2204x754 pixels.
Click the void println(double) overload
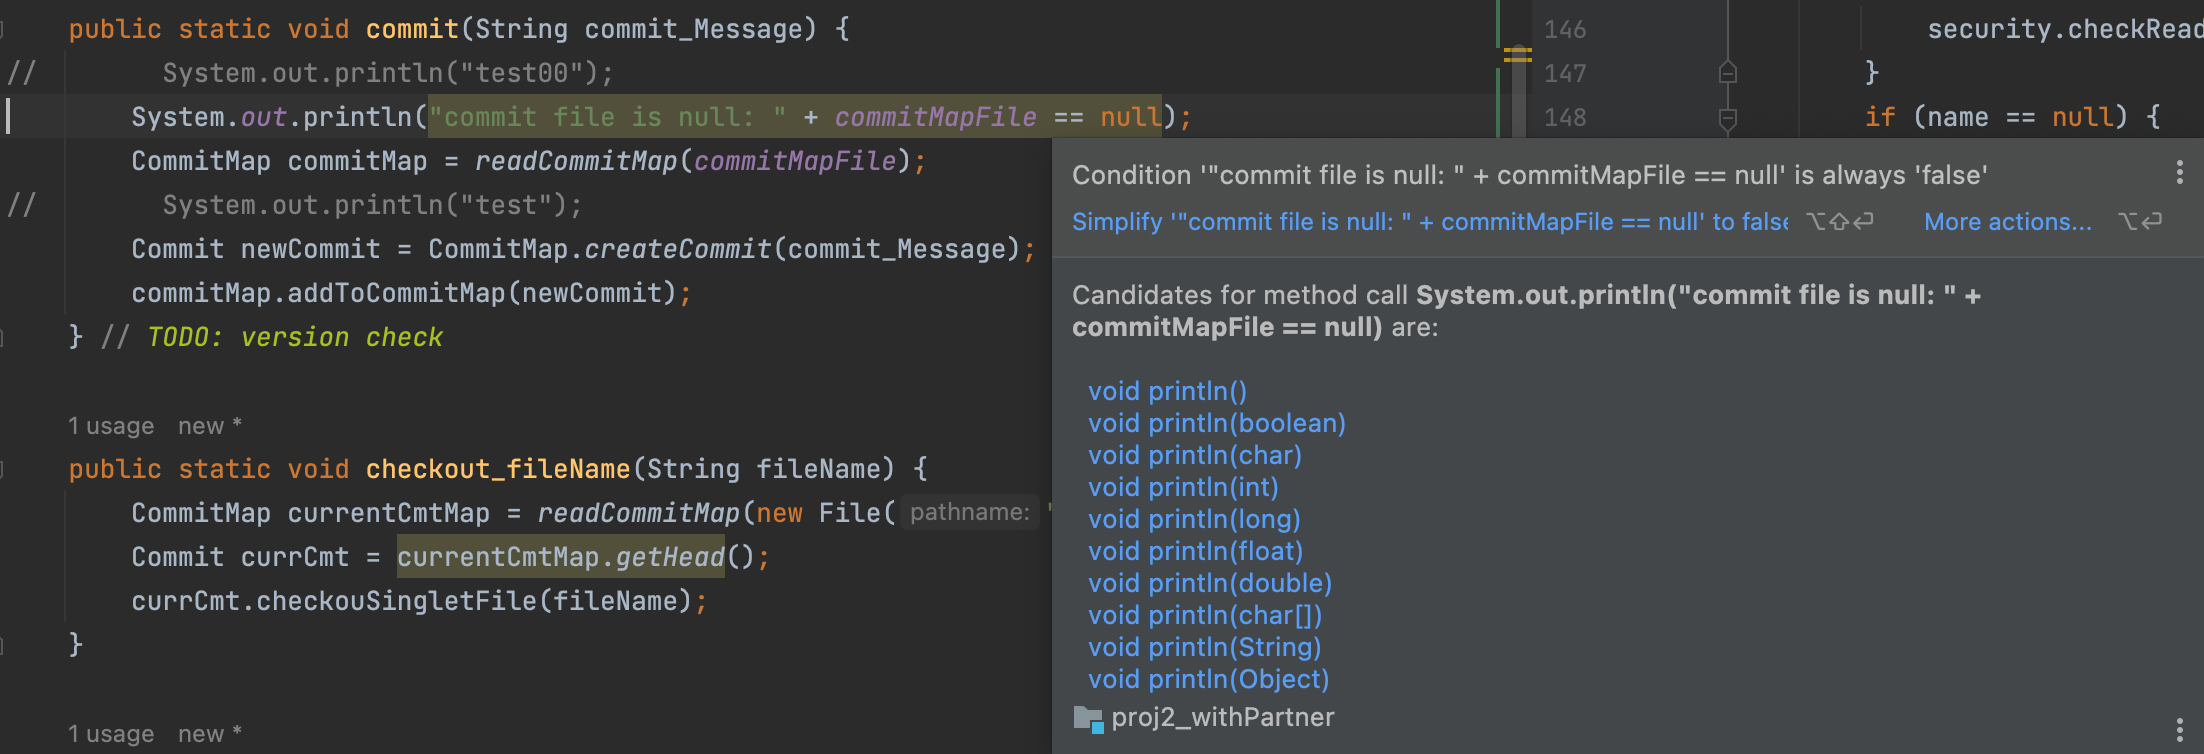[x=1209, y=583]
